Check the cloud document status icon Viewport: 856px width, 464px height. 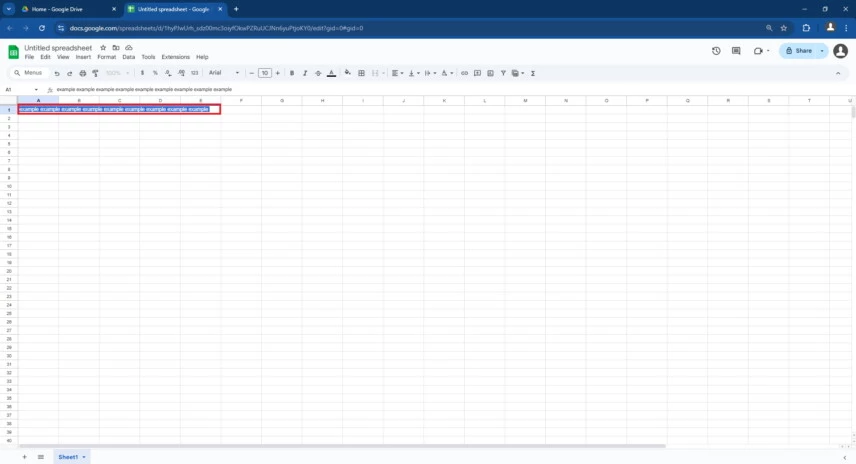click(x=129, y=48)
